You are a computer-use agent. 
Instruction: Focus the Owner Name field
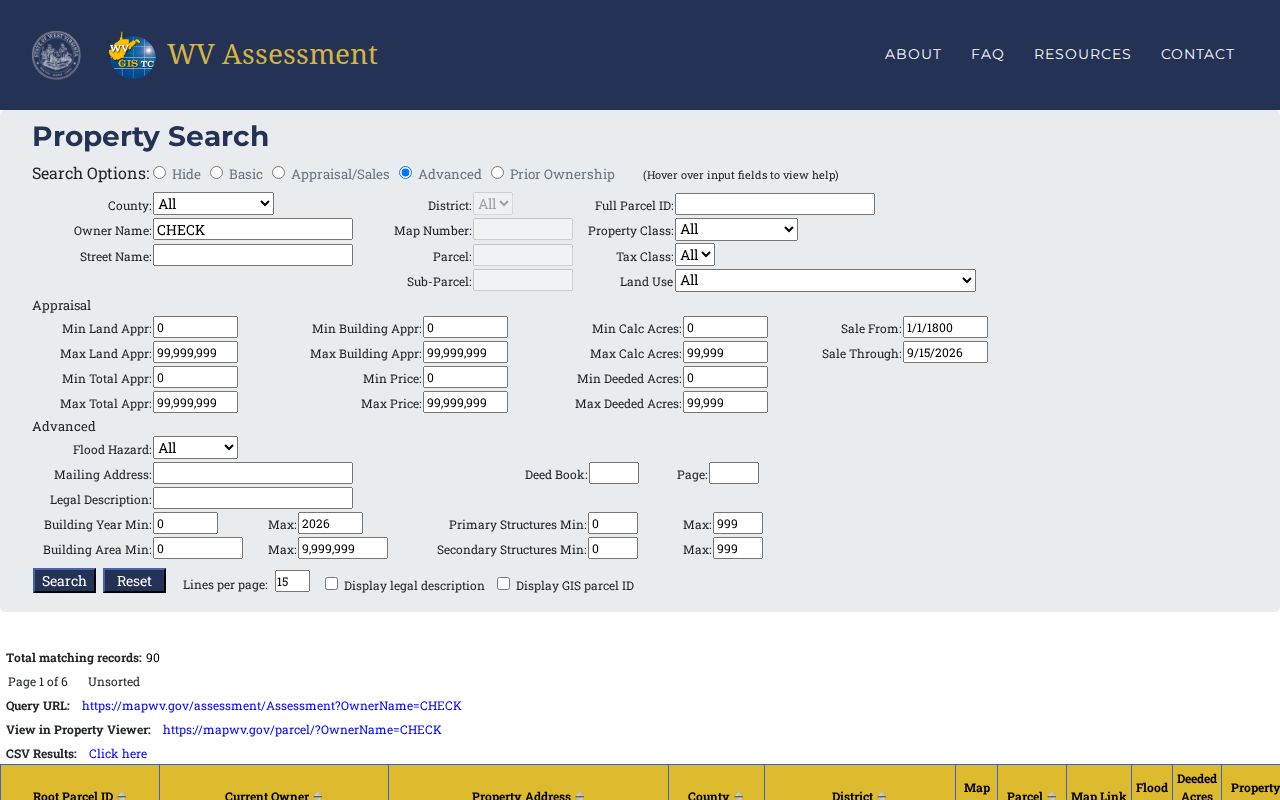click(253, 229)
